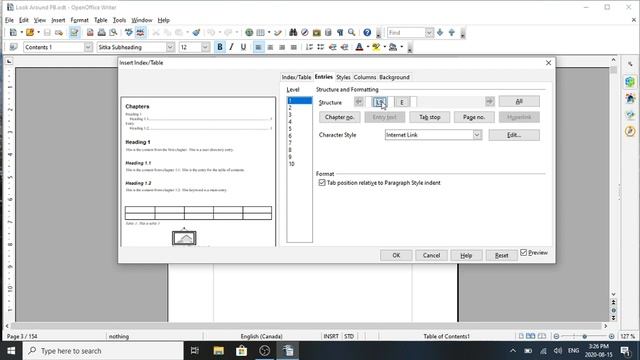Uncheck the Preview checkbox
This screenshot has width=640, height=360.
coord(524,253)
